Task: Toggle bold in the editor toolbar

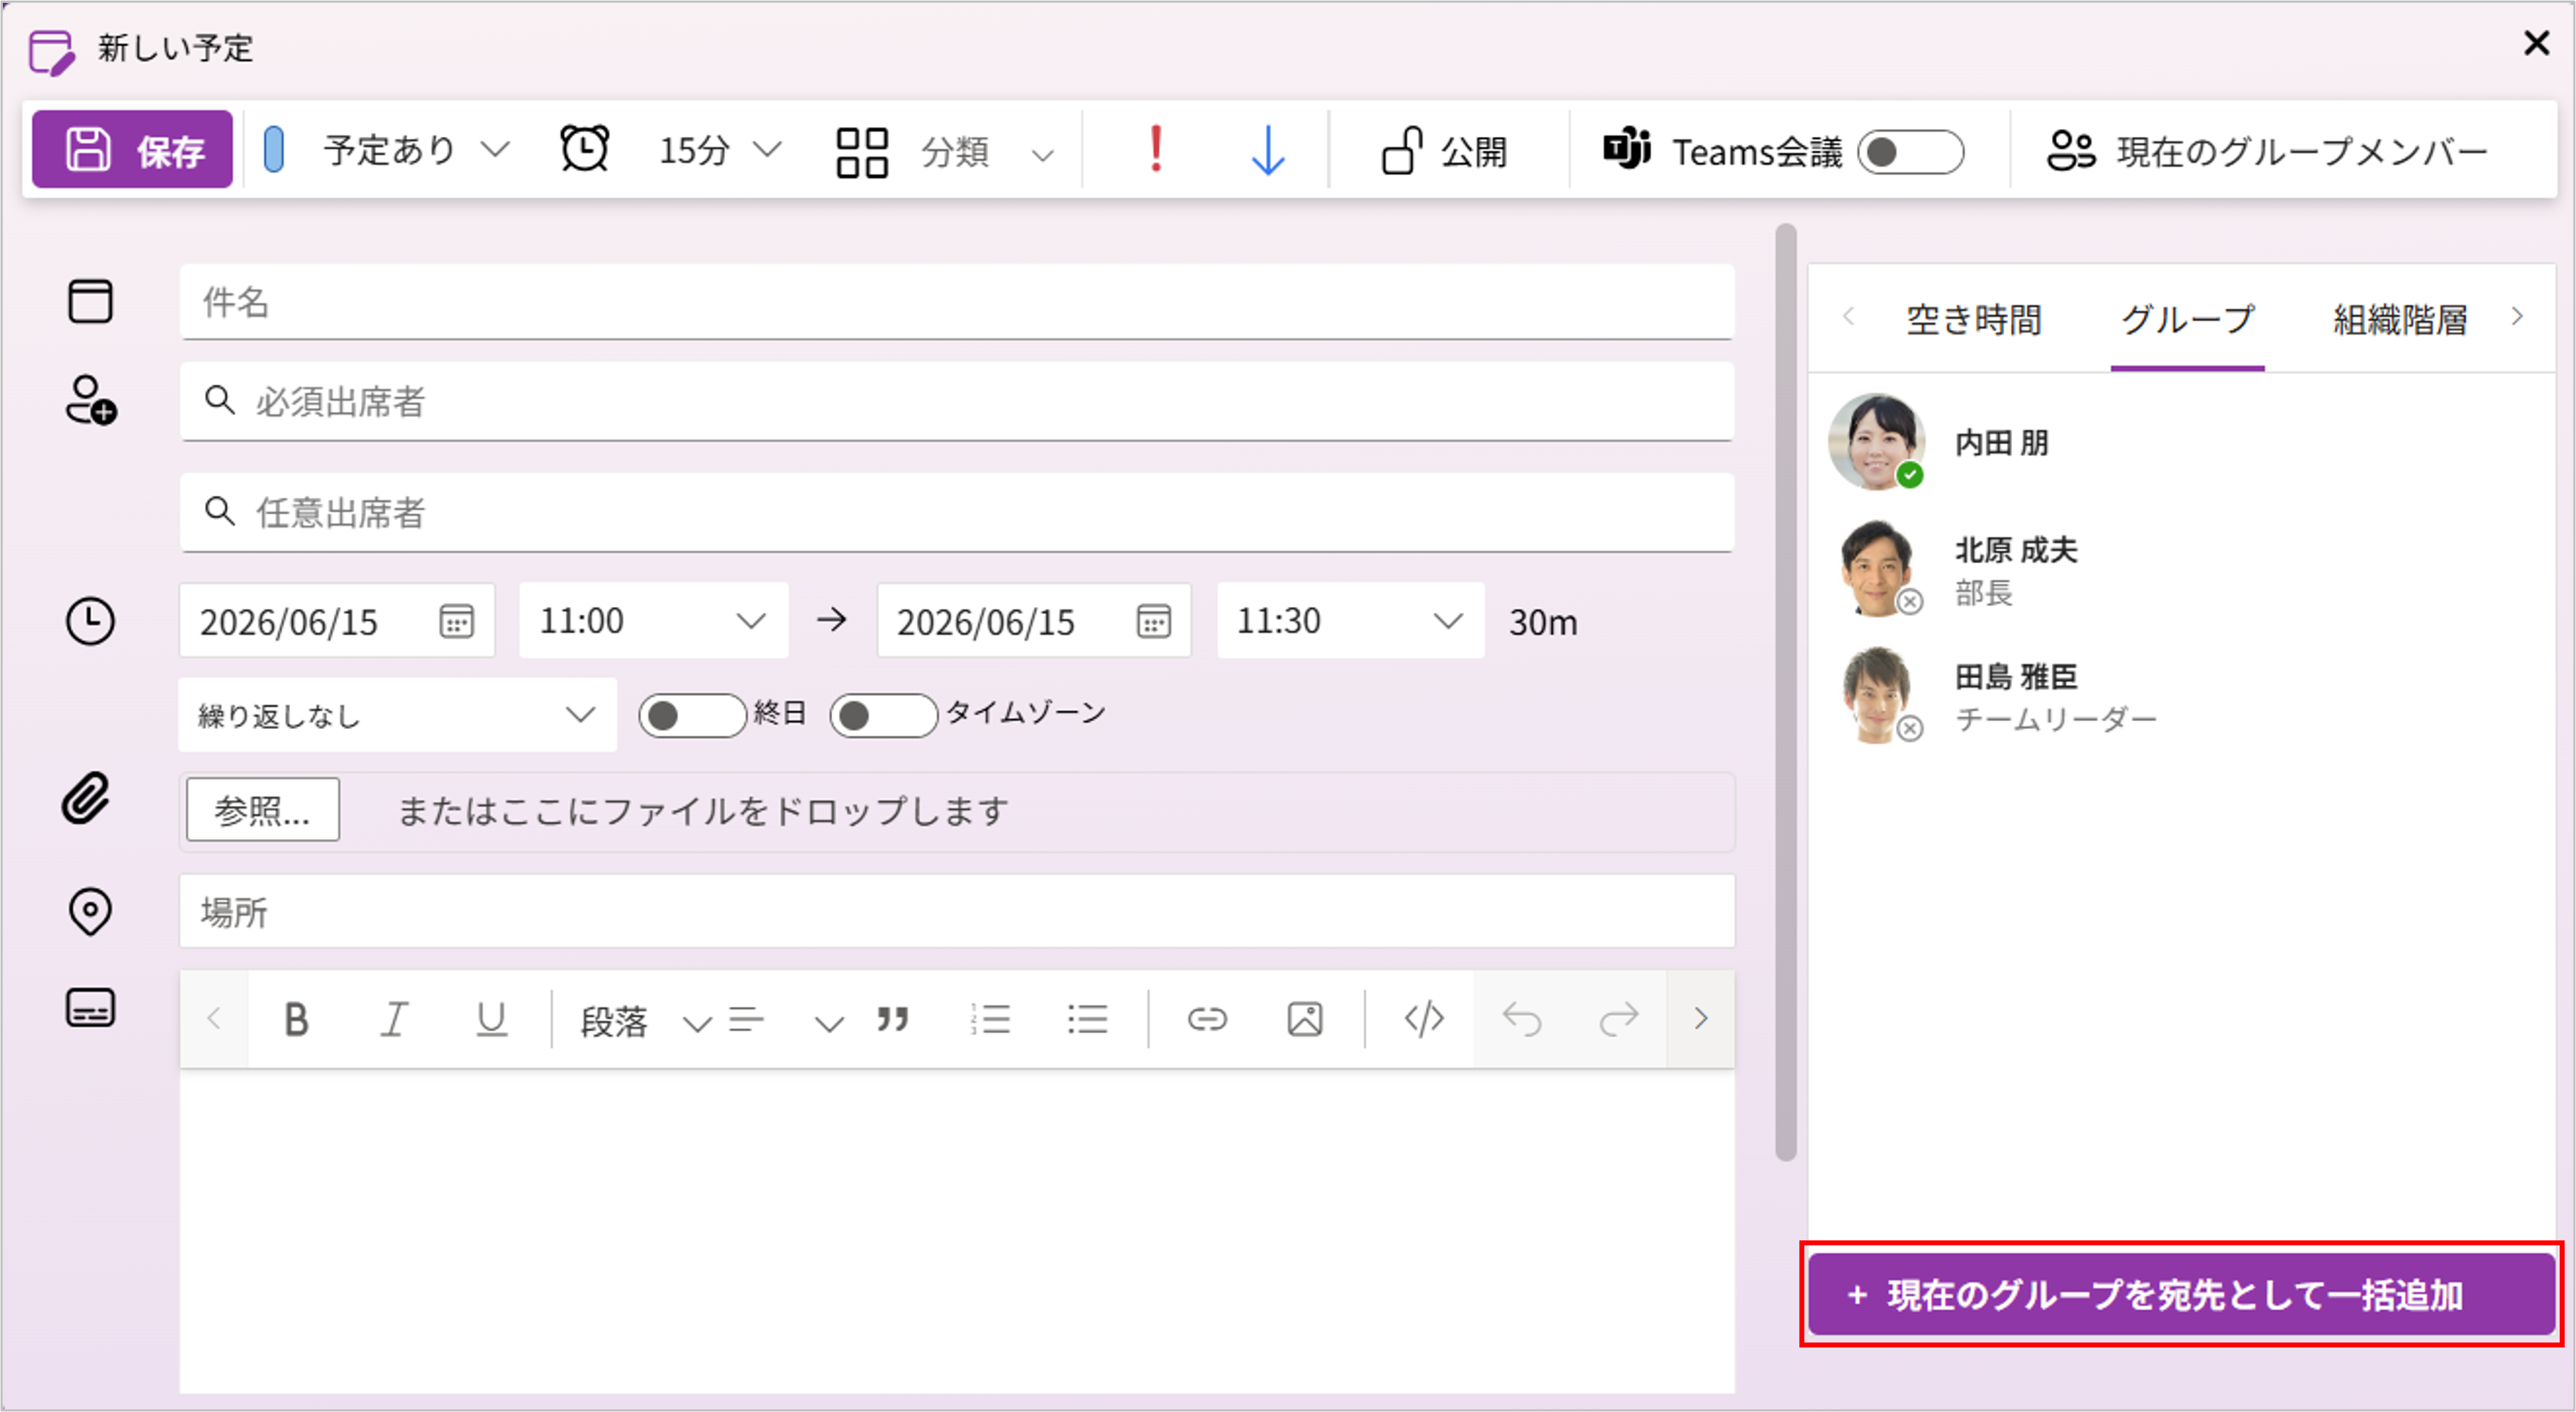Action: click(296, 1019)
